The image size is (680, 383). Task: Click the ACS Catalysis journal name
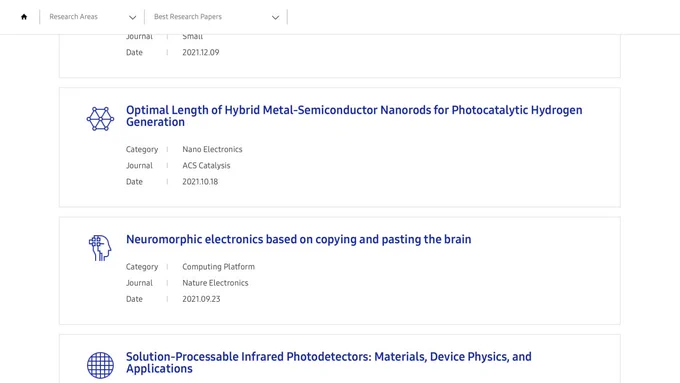click(x=206, y=165)
